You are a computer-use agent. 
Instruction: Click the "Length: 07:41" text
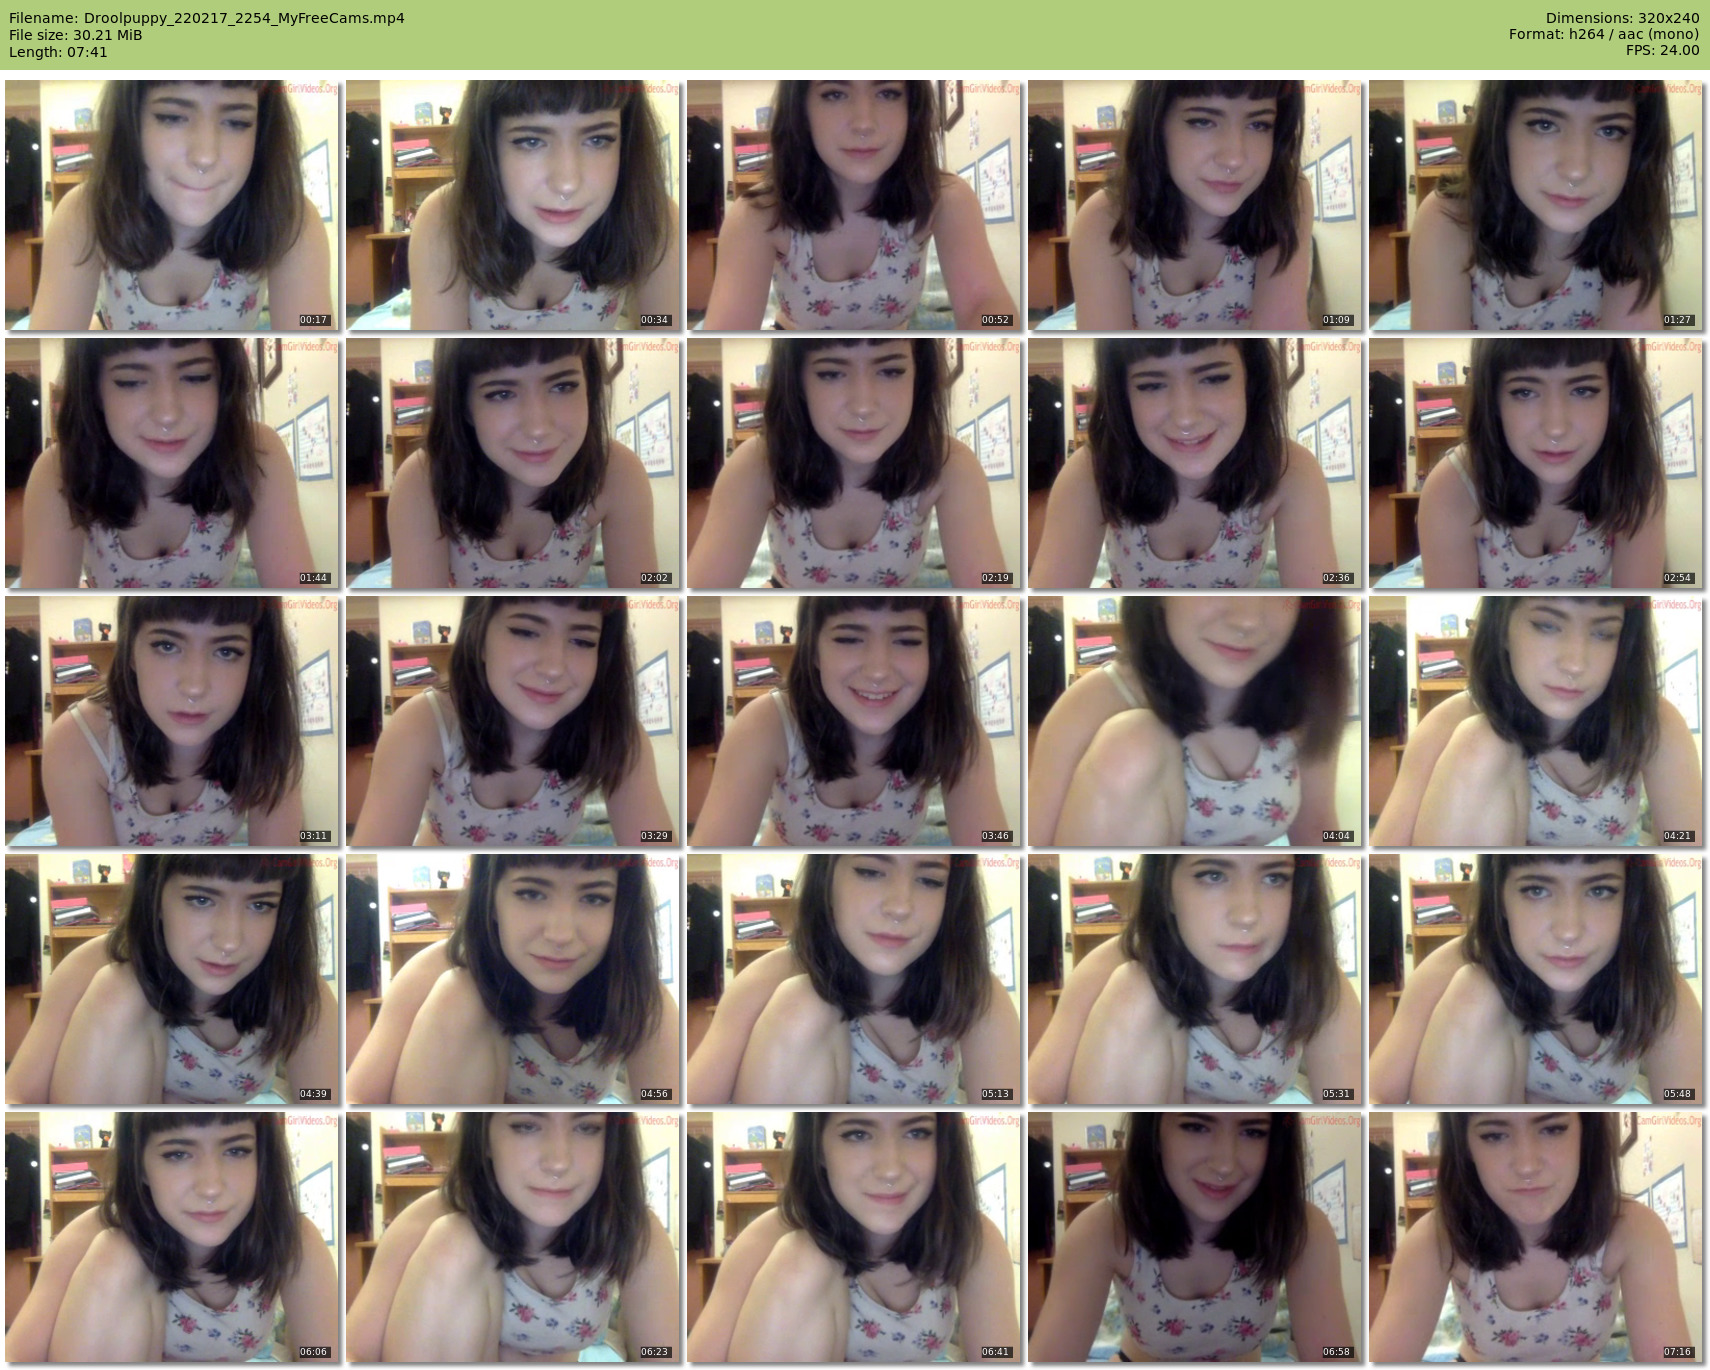click(58, 52)
